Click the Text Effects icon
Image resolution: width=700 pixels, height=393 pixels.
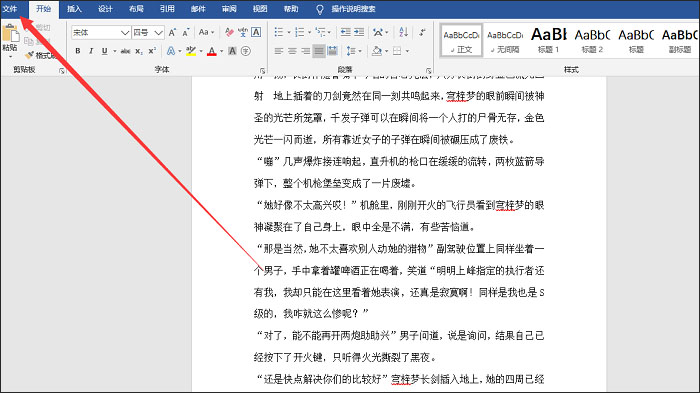(171, 51)
